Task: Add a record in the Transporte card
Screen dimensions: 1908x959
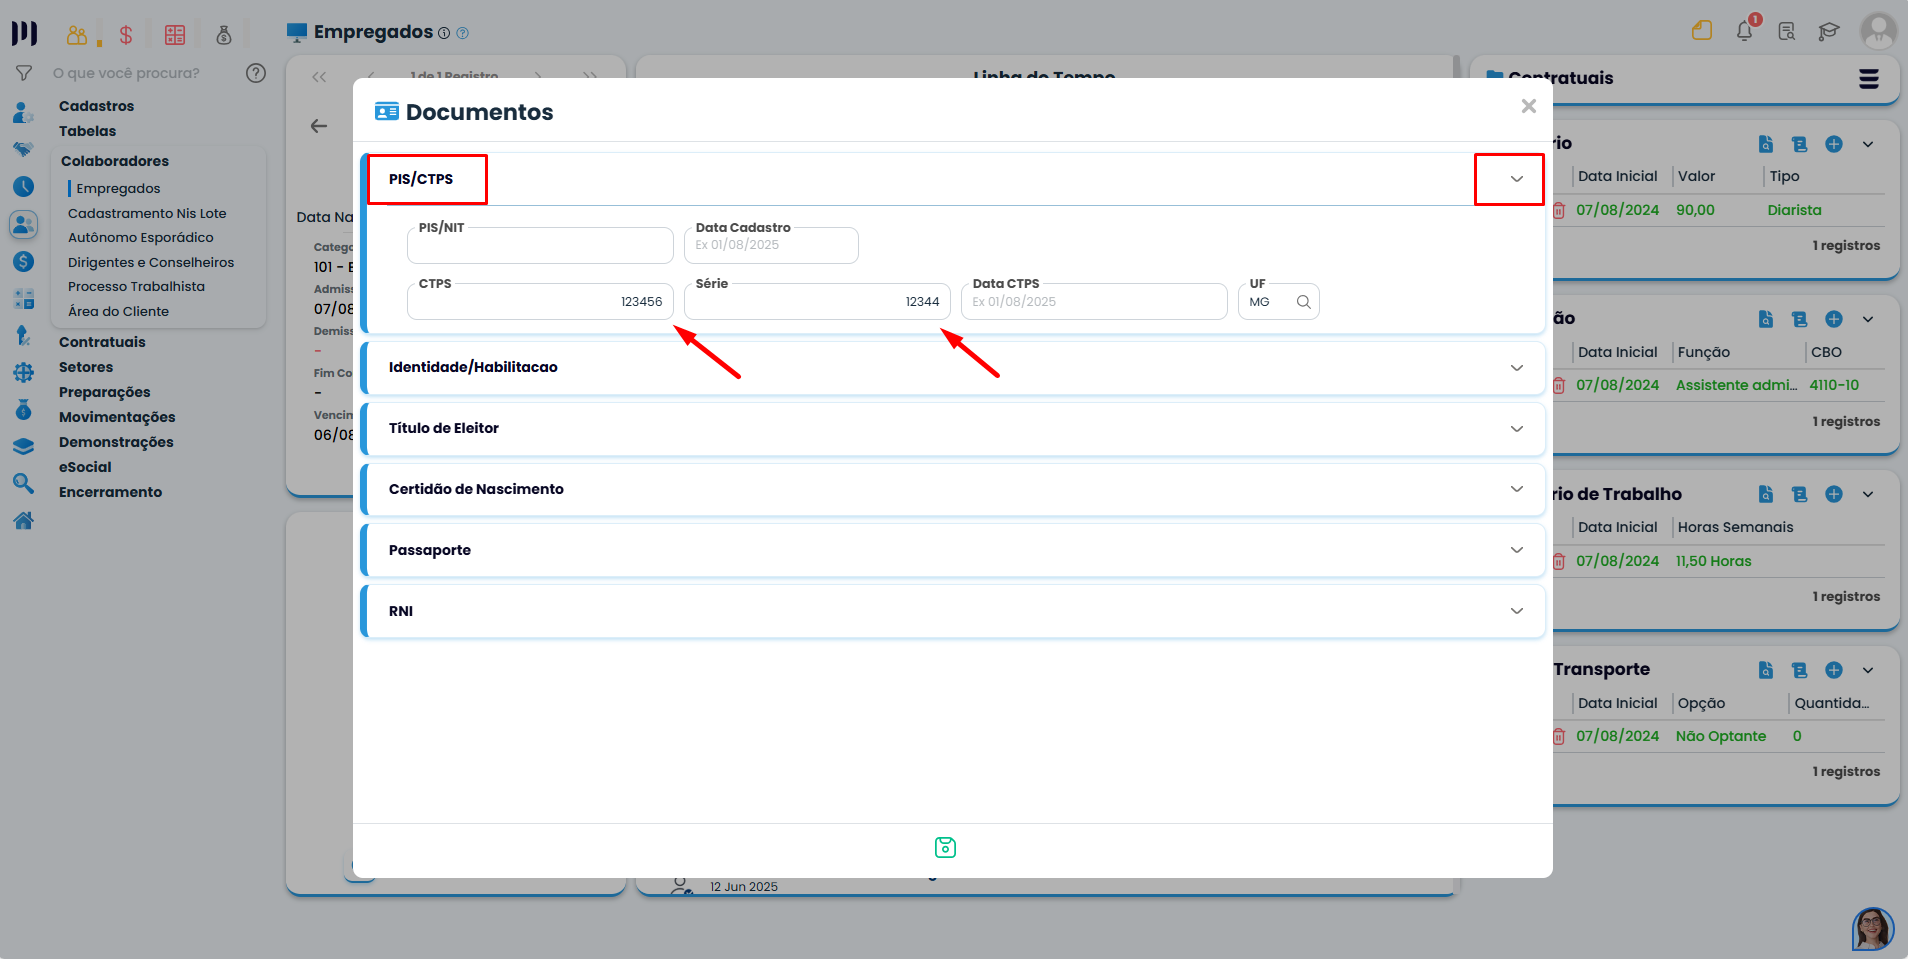Action: click(1834, 670)
